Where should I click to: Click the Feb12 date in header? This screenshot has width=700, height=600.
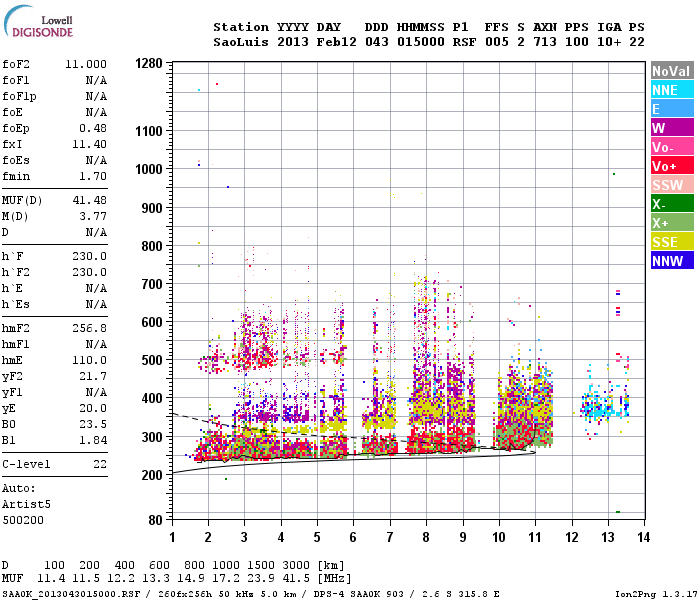click(x=337, y=42)
